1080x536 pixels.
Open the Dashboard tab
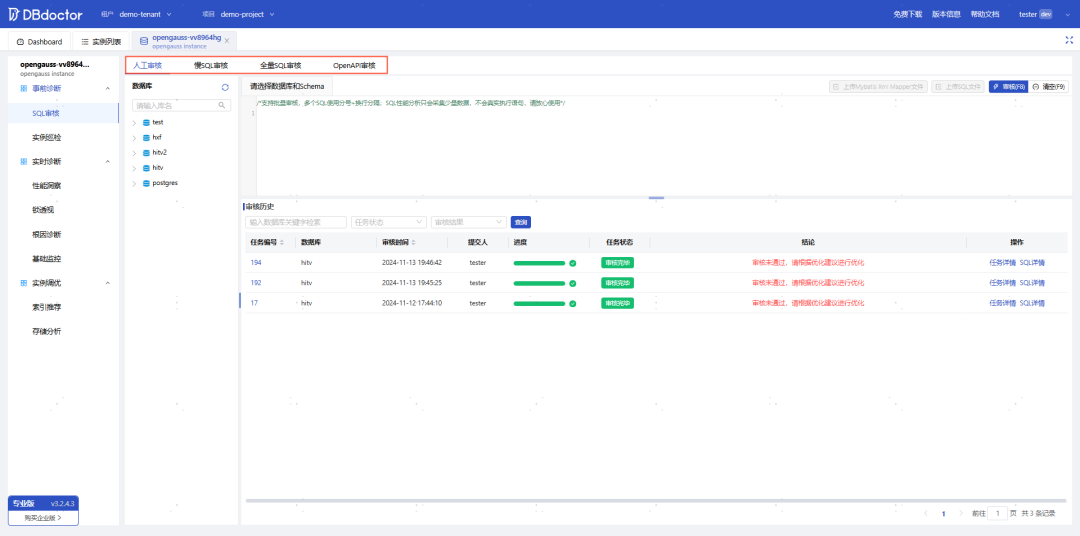(x=39, y=41)
